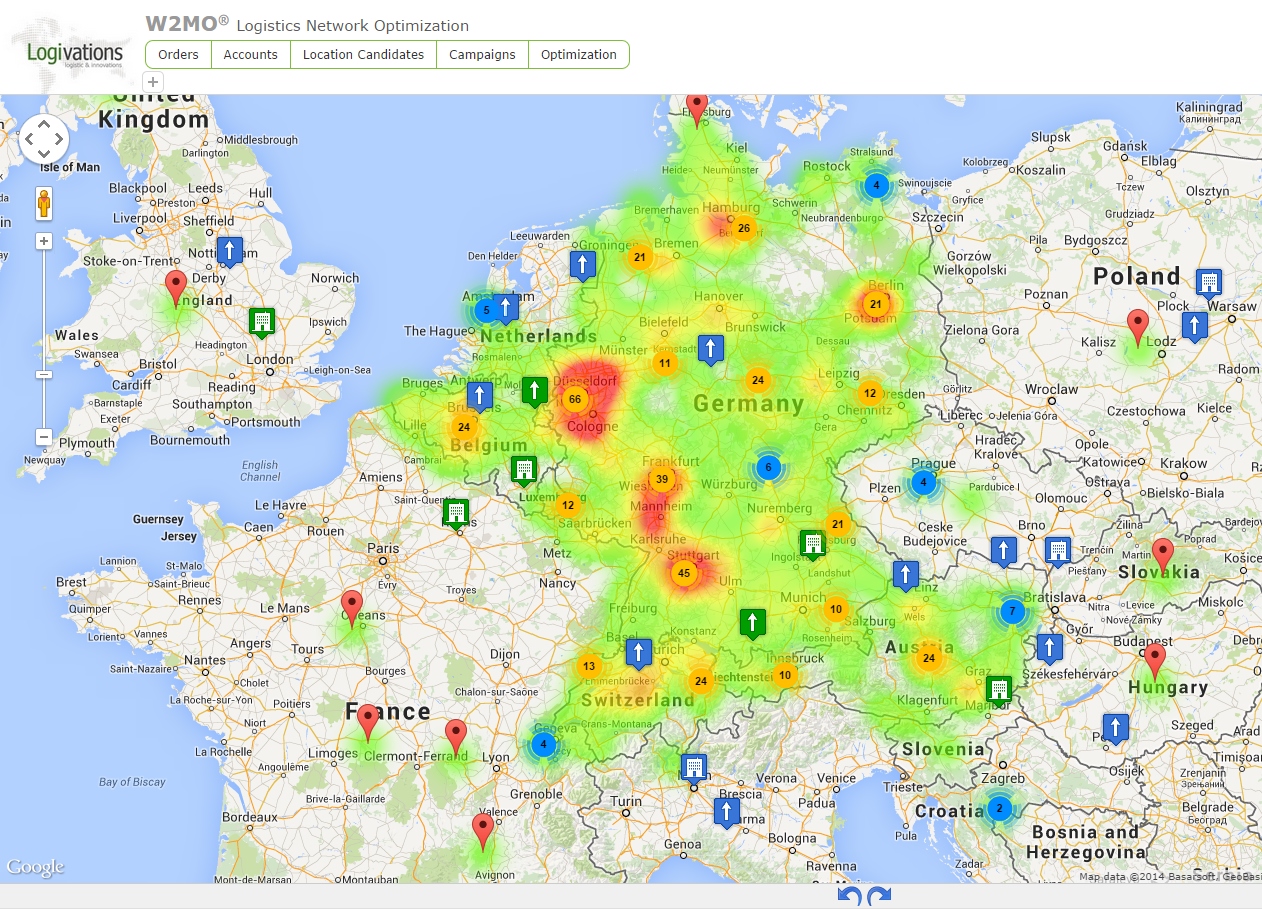The width and height of the screenshot is (1262, 909).
Task: Open the Orders tab
Action: [178, 55]
